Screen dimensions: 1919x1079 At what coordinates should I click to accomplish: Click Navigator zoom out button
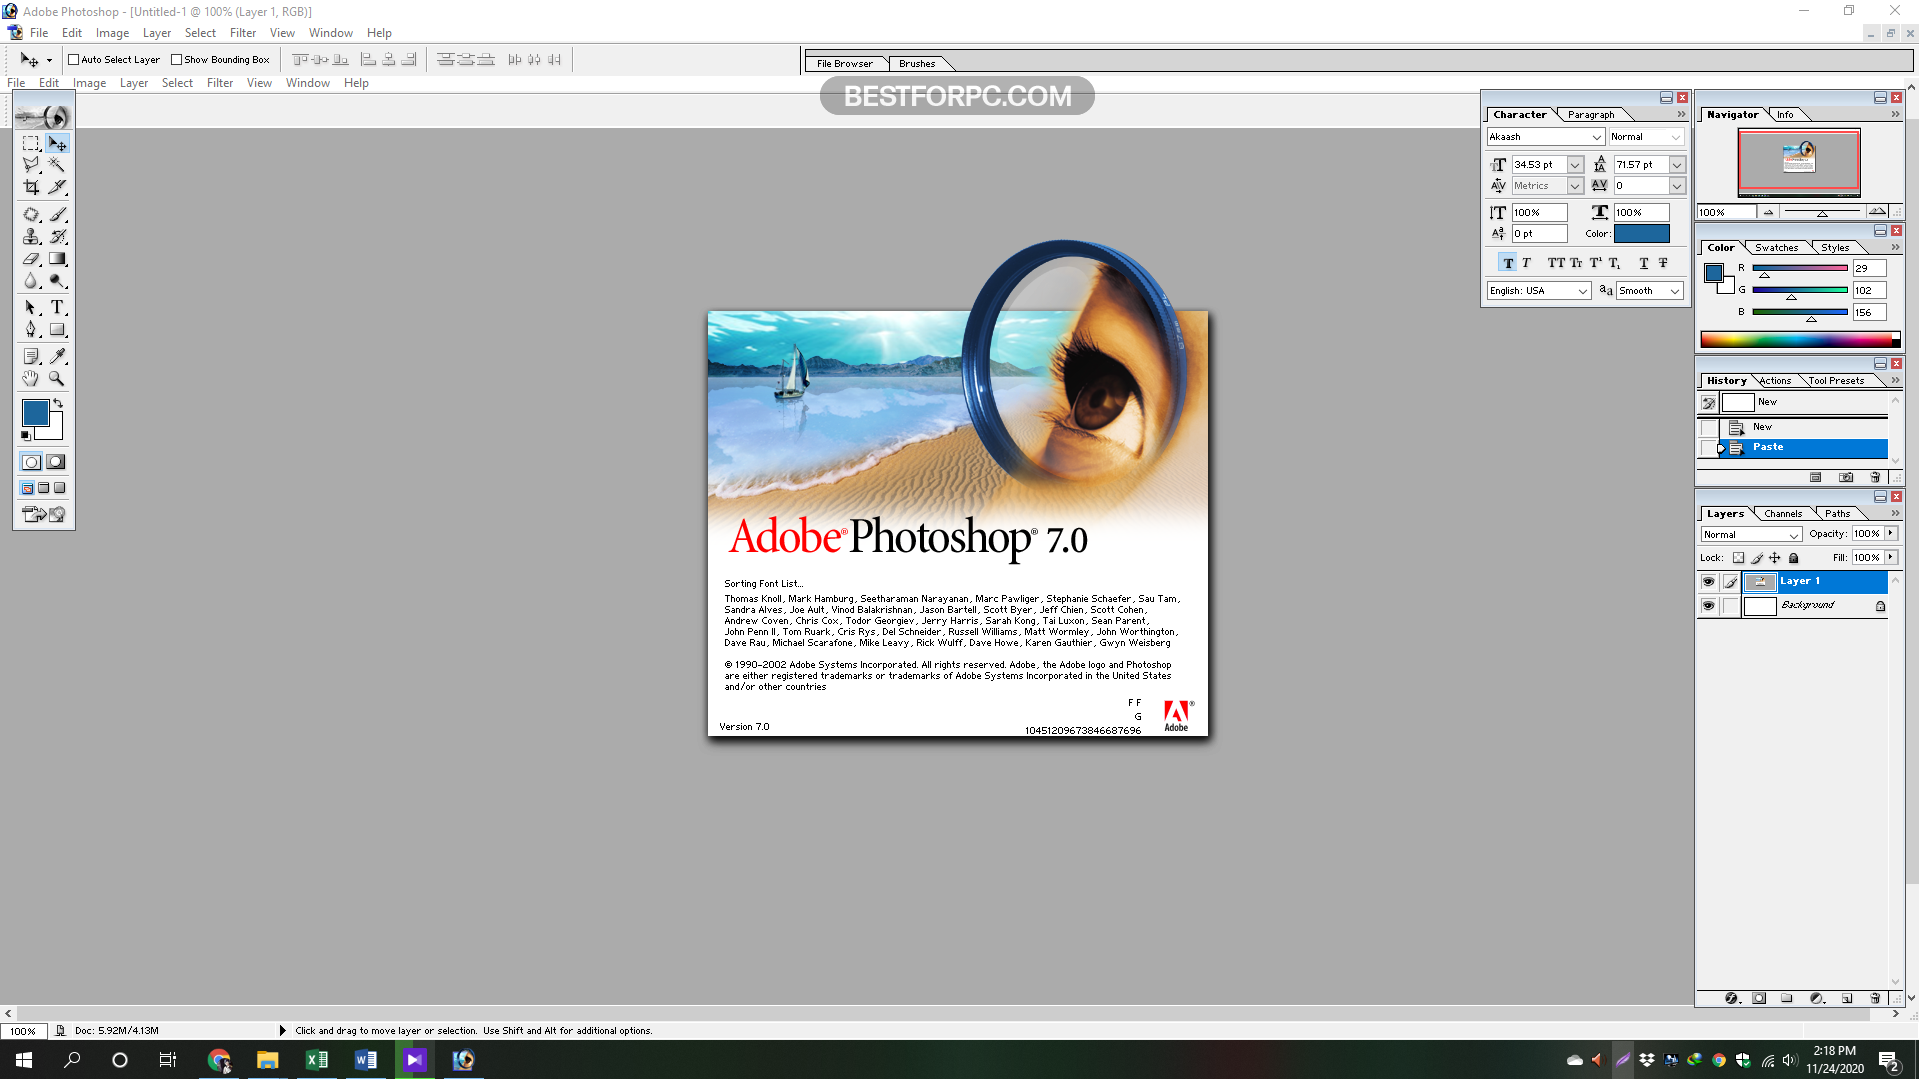[x=1768, y=212]
